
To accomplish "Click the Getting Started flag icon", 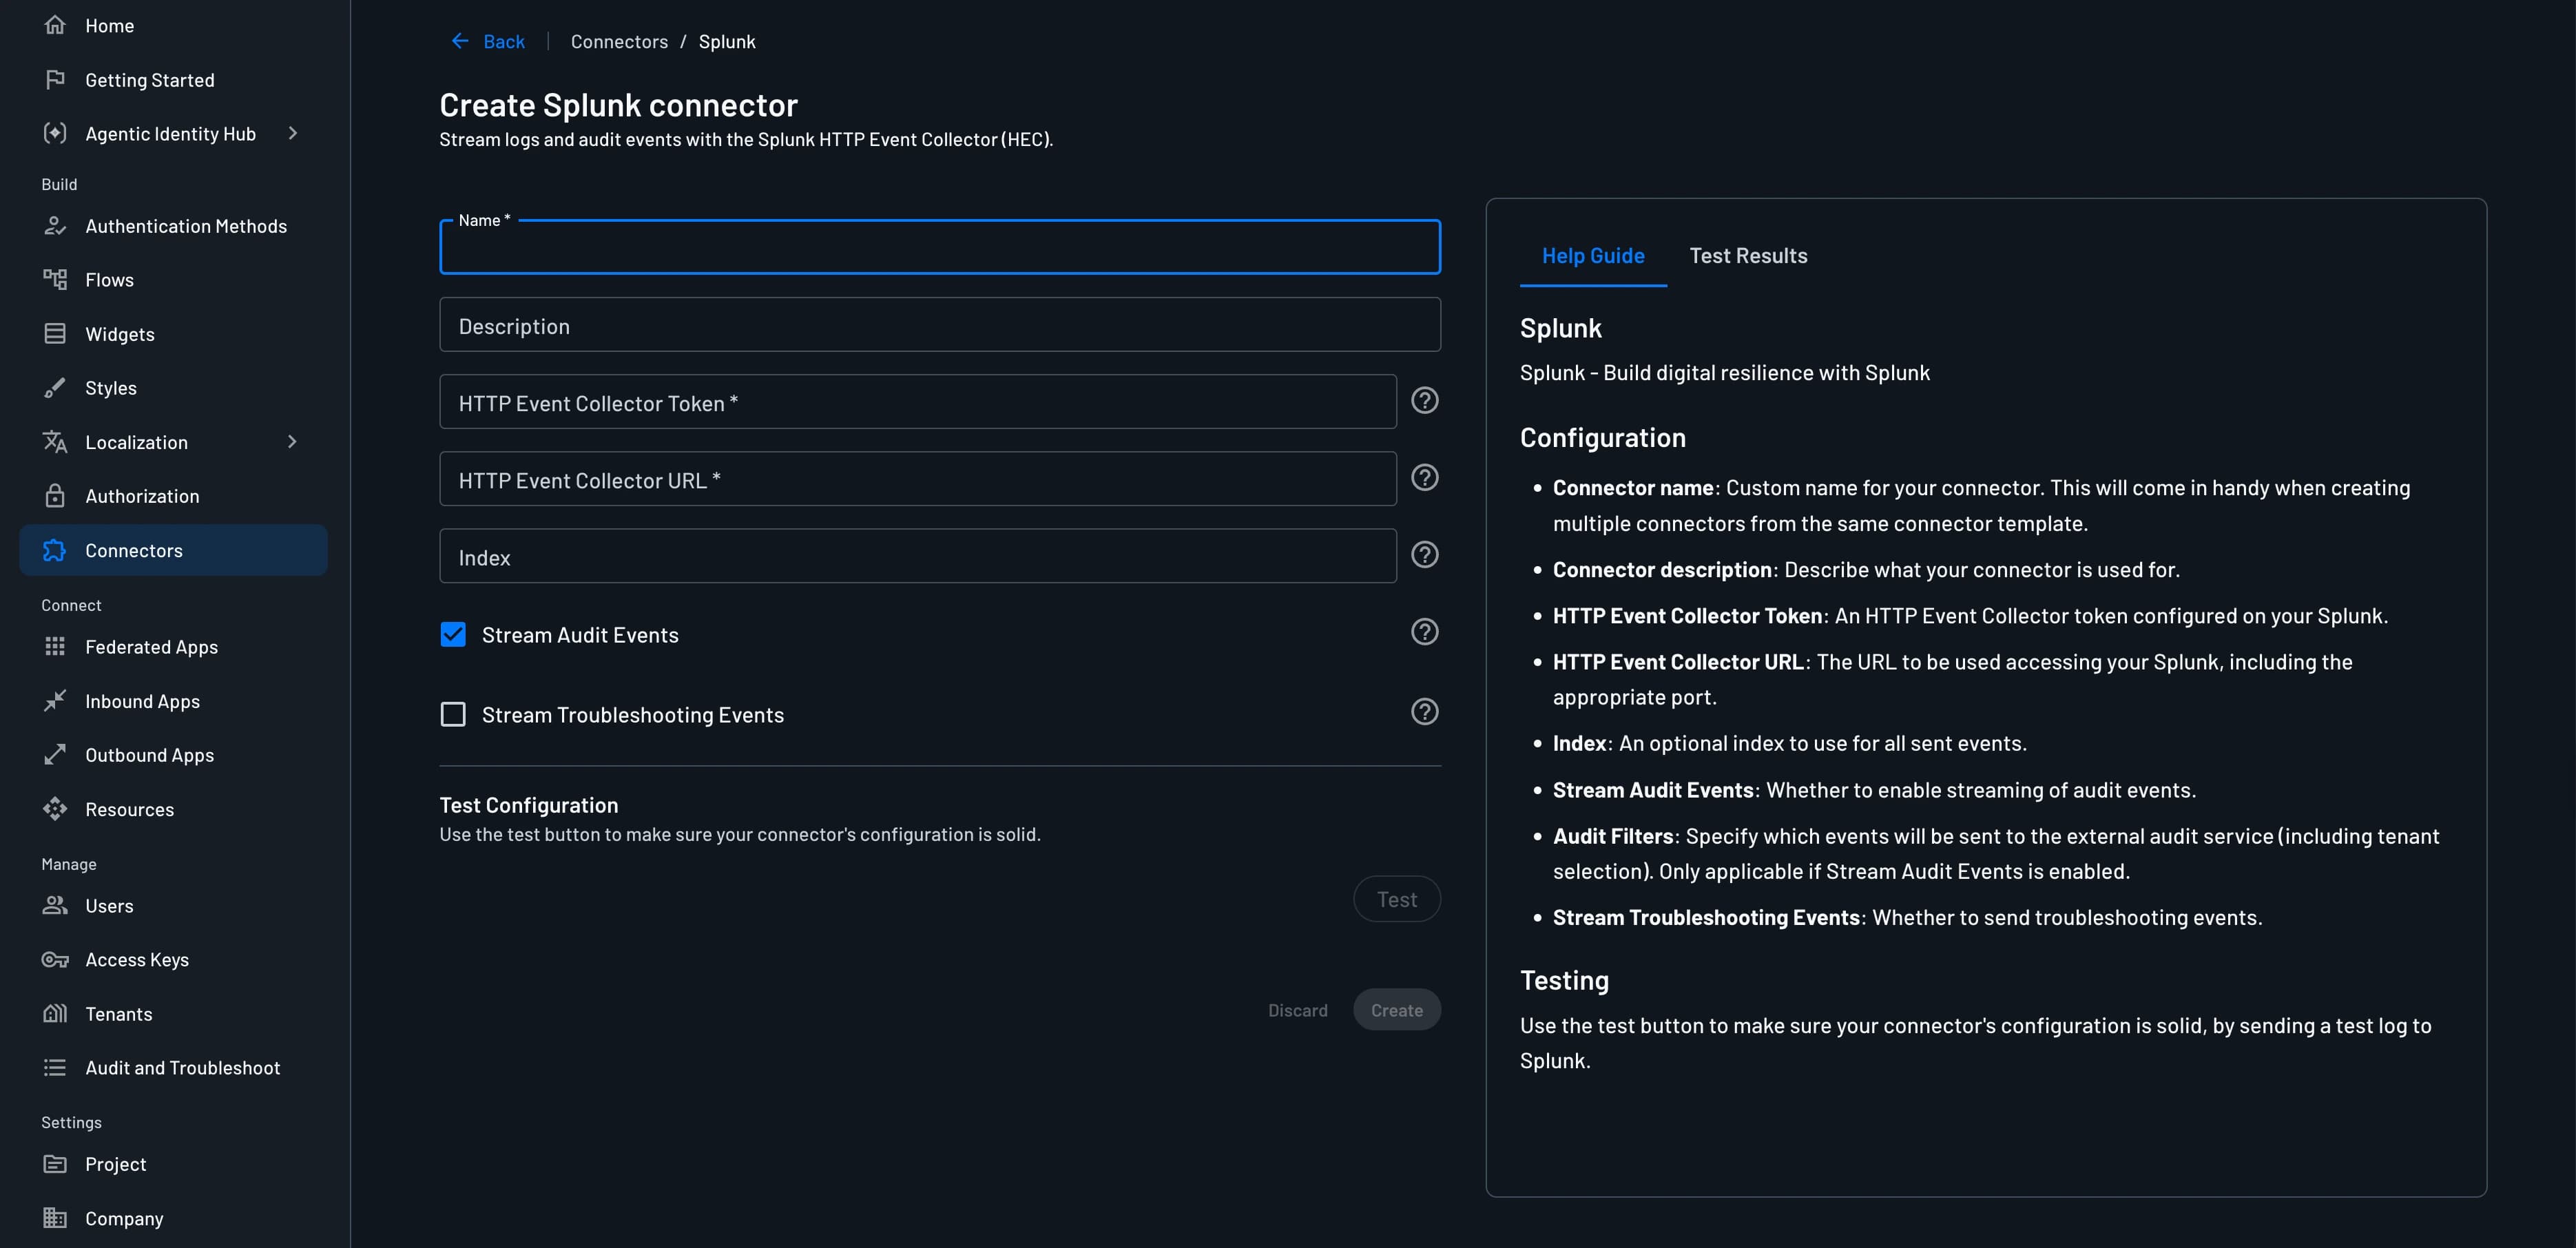I will (x=55, y=79).
